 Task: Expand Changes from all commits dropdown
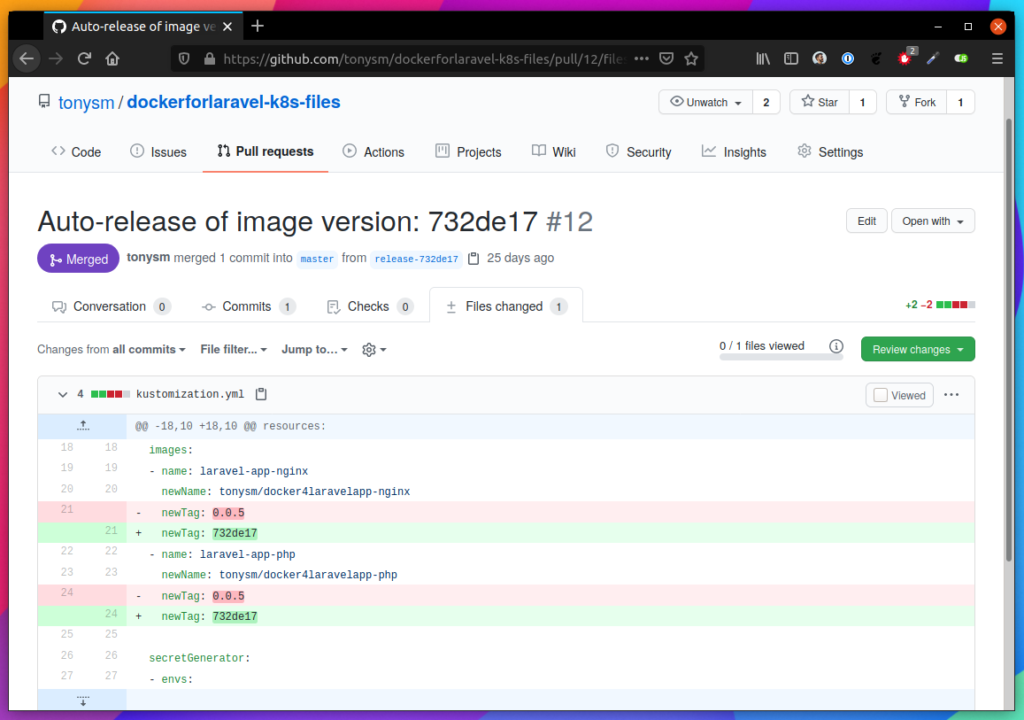coord(111,350)
